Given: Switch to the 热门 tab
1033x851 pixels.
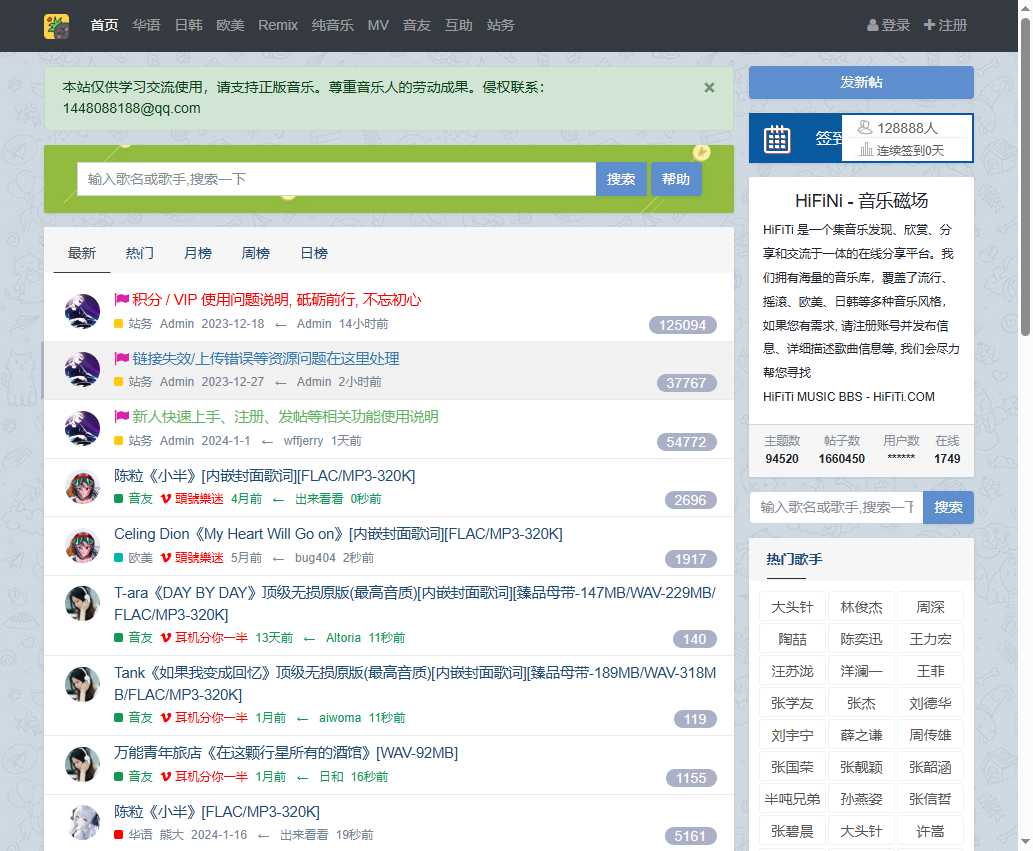Looking at the screenshot, I should 139,253.
